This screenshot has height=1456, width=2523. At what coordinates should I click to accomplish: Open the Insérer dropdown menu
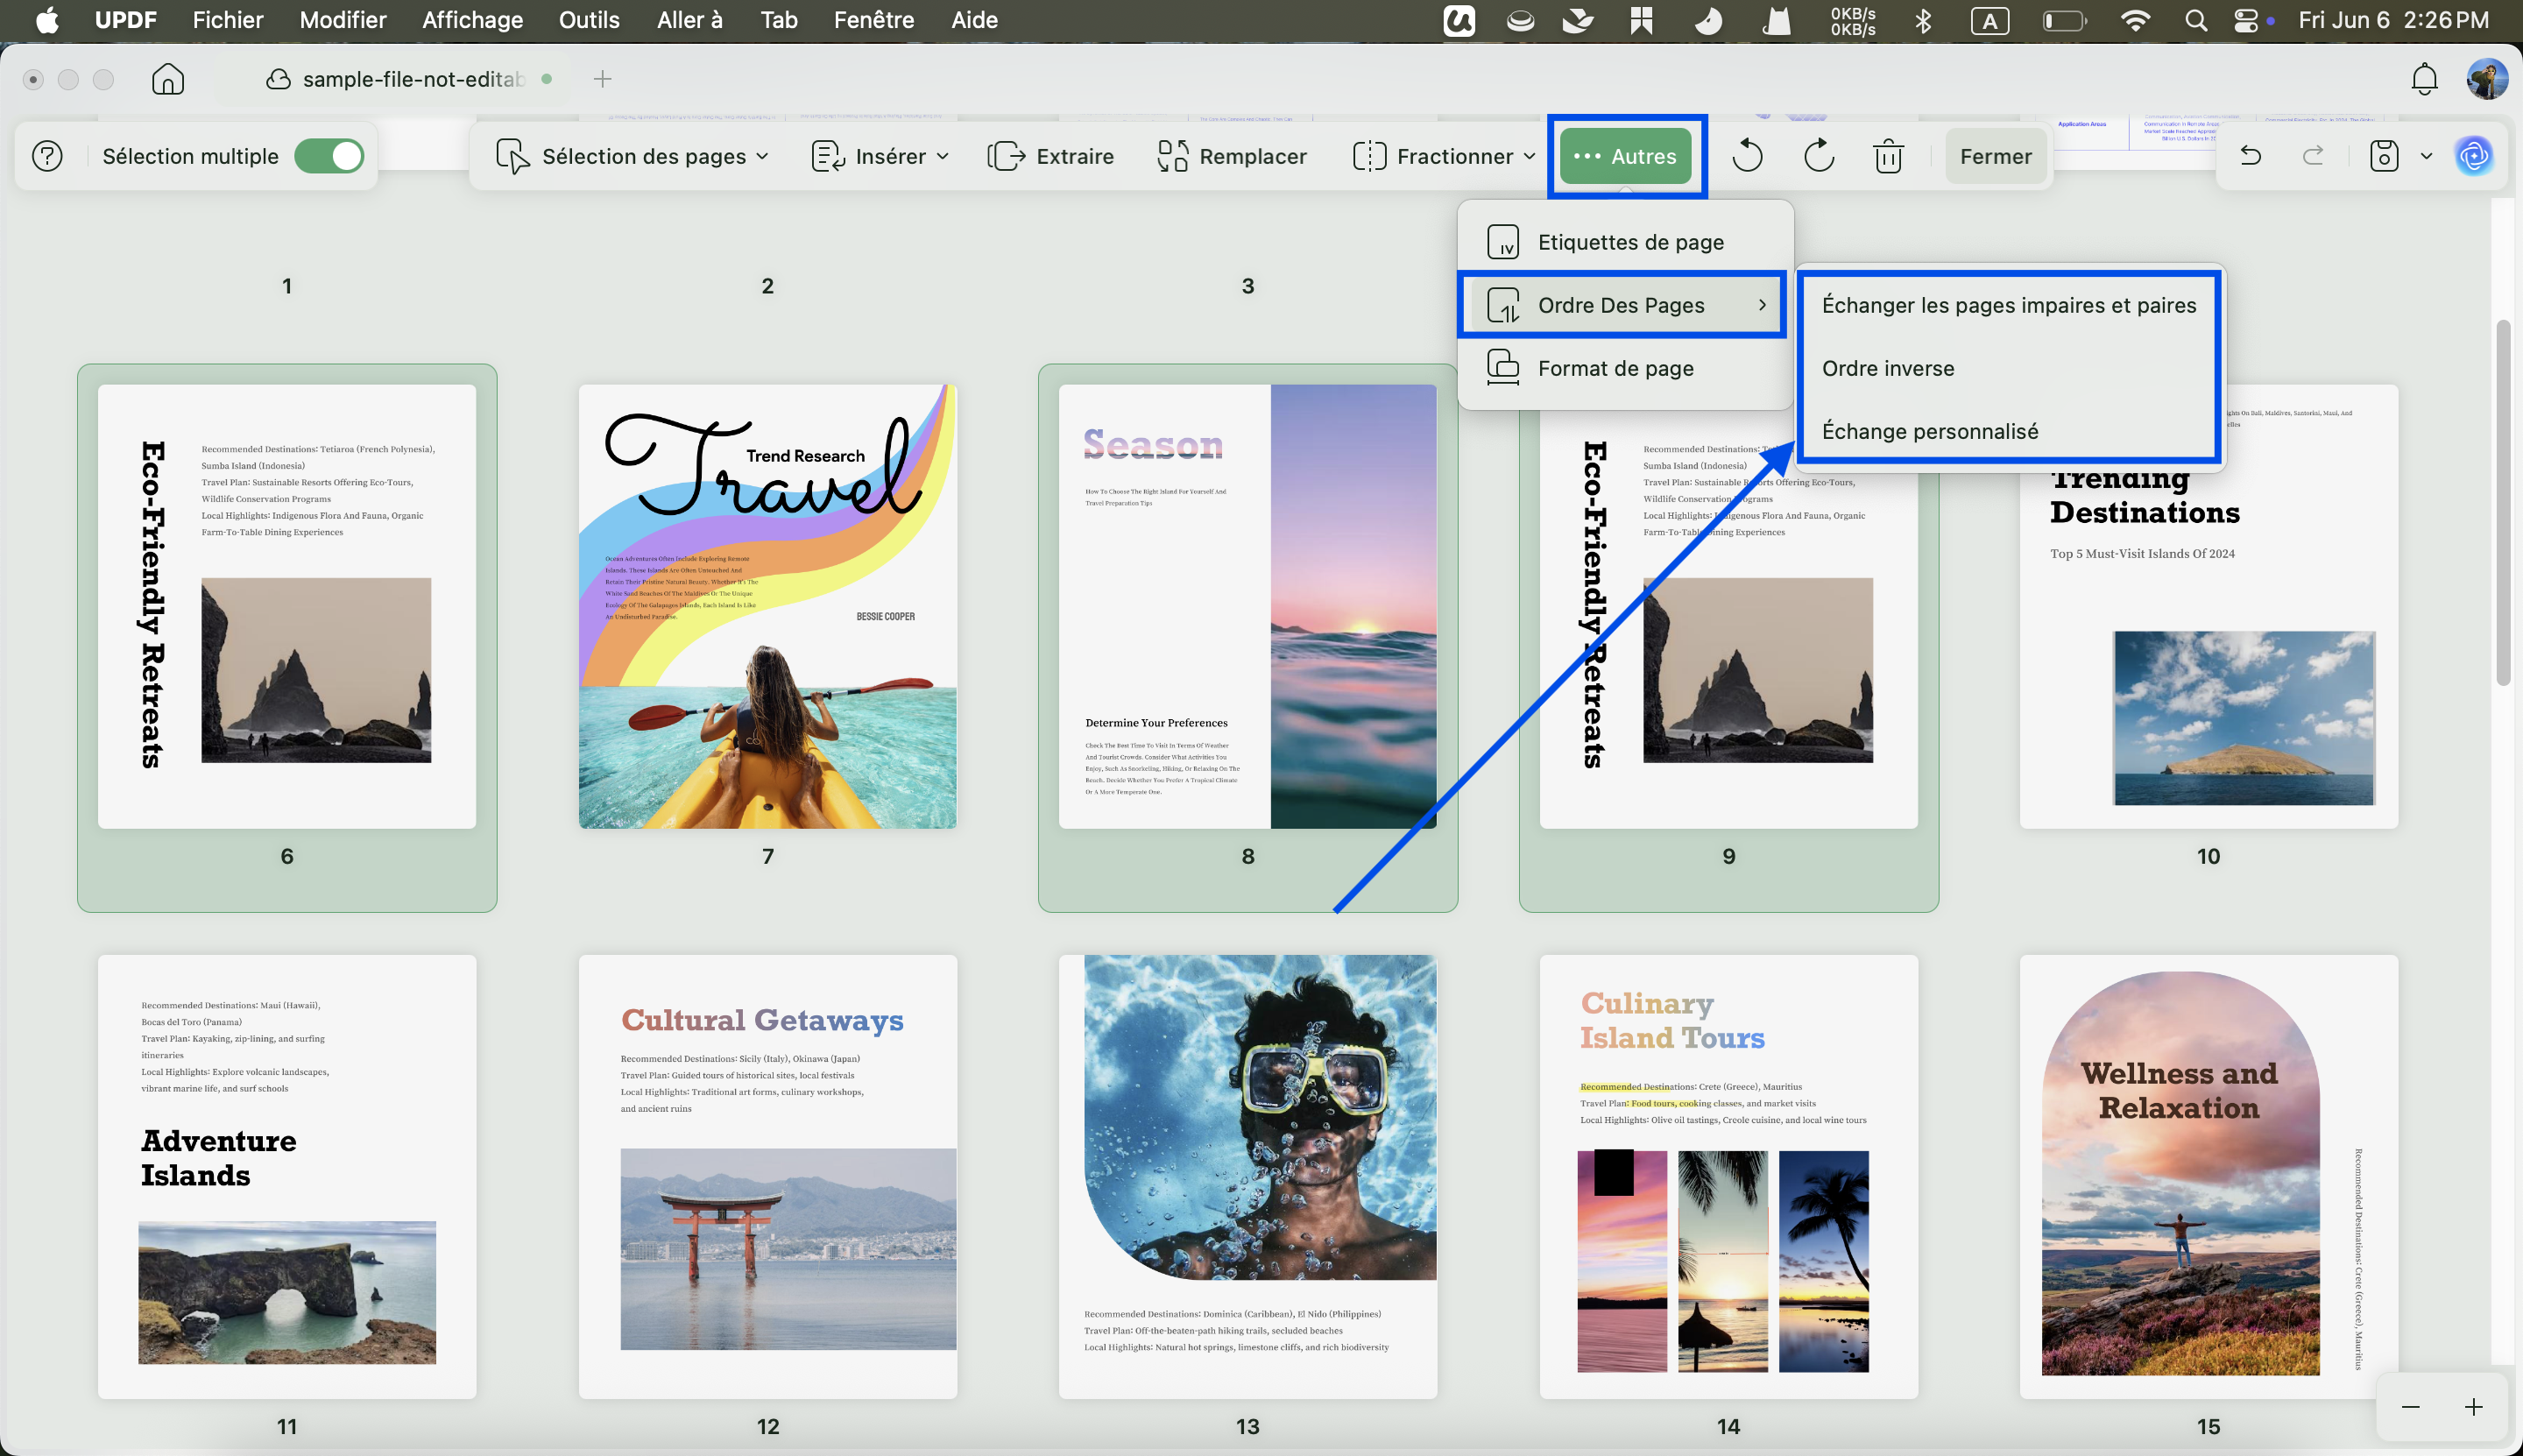click(x=880, y=156)
